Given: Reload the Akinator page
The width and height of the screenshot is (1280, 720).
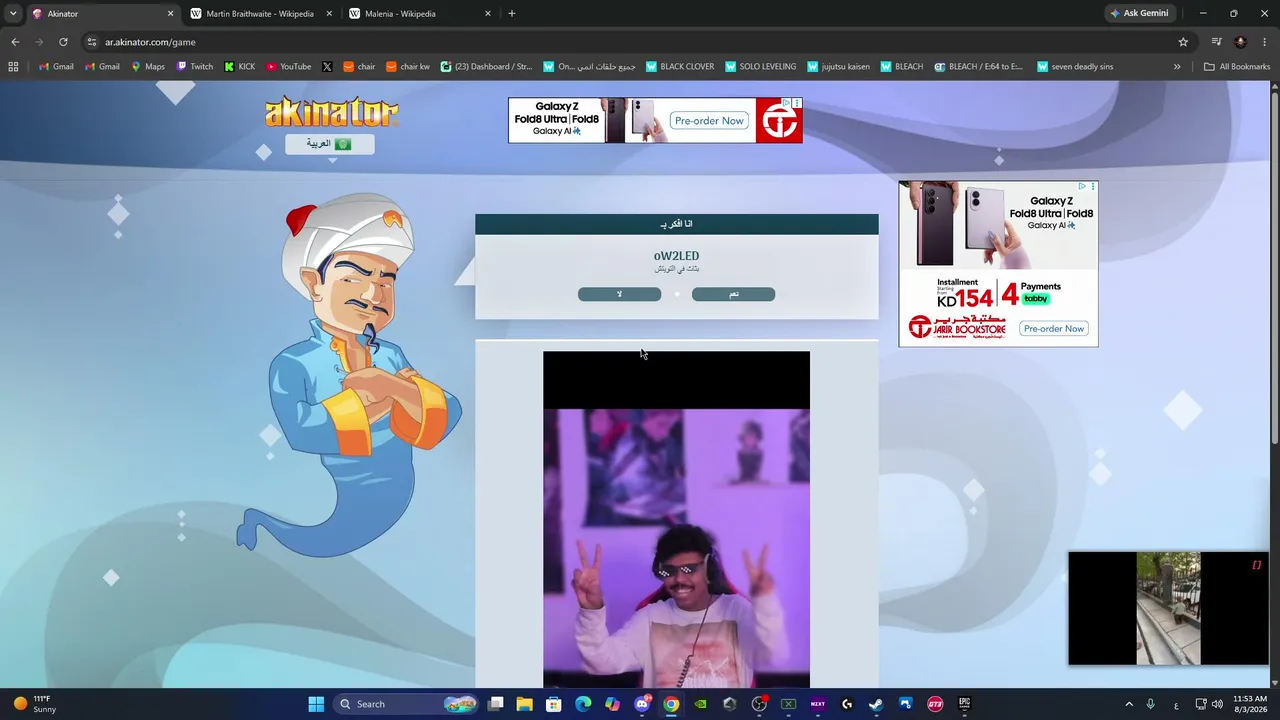Looking at the screenshot, I should point(63,42).
